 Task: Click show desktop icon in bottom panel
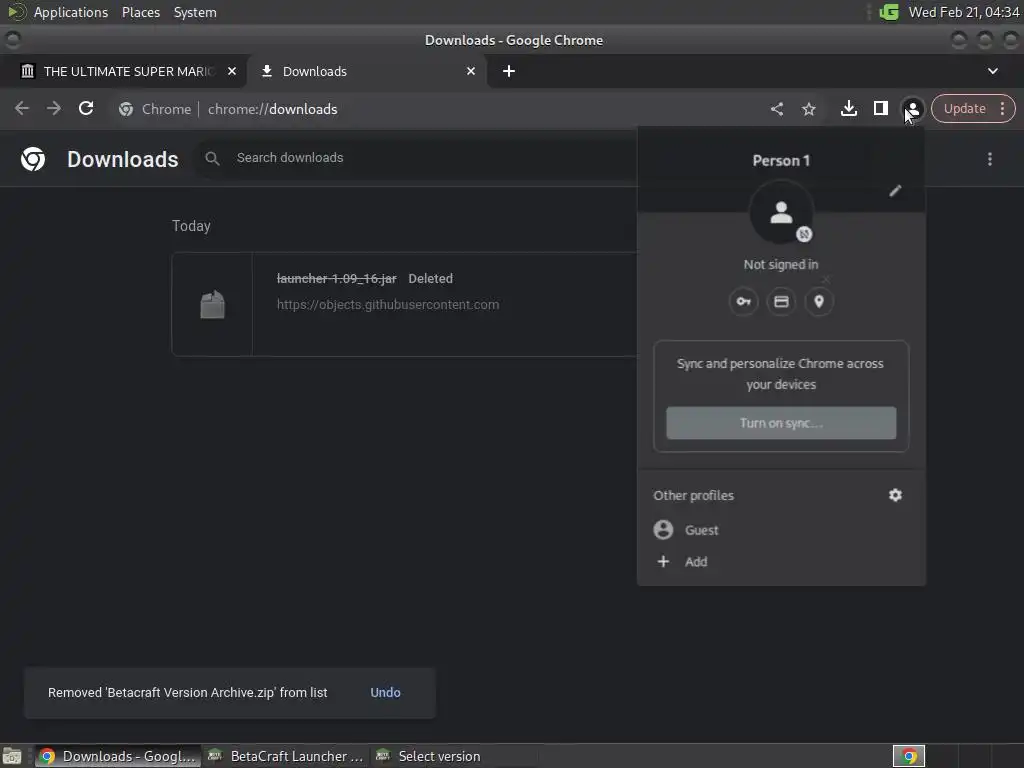11,756
